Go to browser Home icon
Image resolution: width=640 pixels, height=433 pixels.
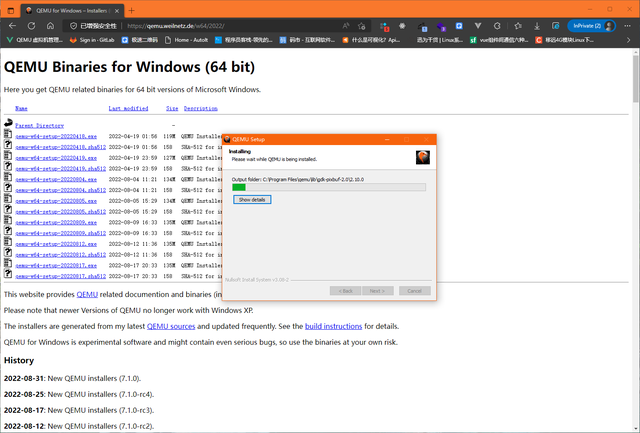coord(50,26)
